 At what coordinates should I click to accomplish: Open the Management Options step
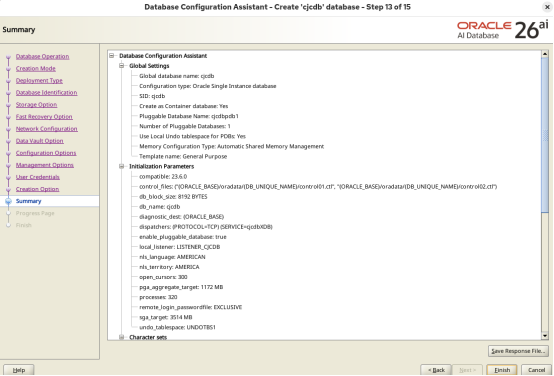(x=45, y=165)
